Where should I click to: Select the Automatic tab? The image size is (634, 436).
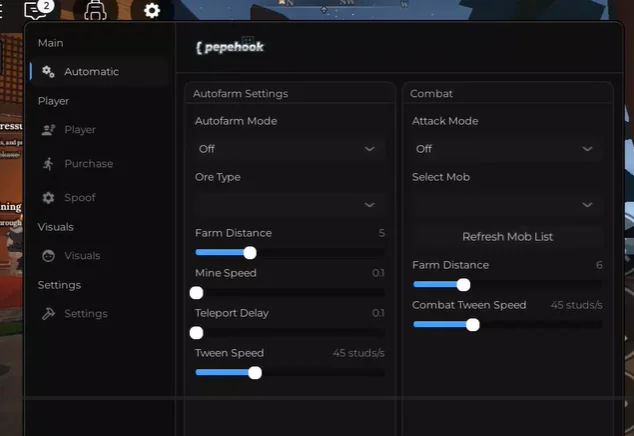click(100, 72)
